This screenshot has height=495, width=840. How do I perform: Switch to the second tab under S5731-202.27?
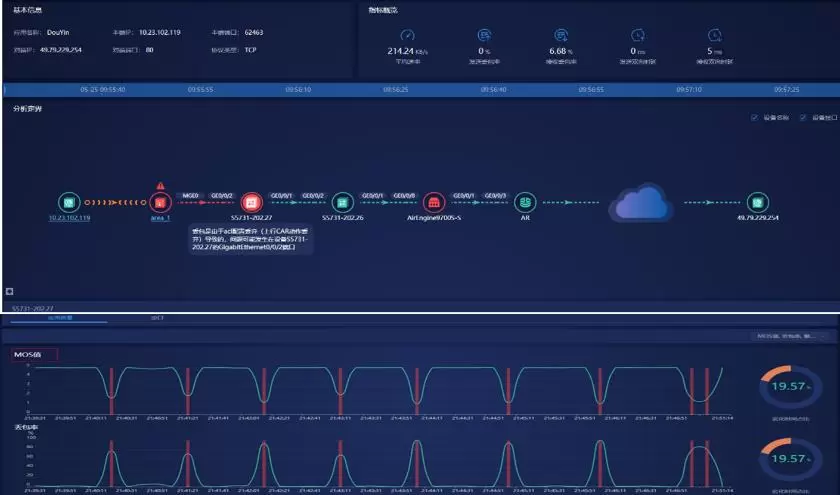click(157, 318)
